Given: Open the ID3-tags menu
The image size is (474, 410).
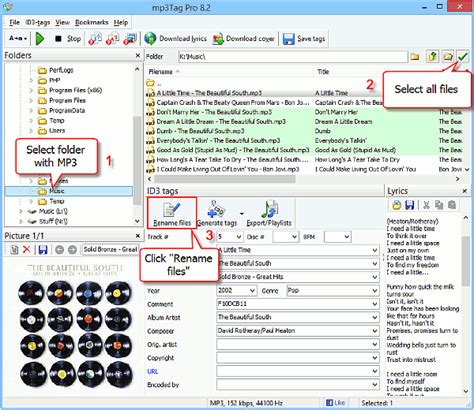Looking at the screenshot, I should (x=37, y=22).
